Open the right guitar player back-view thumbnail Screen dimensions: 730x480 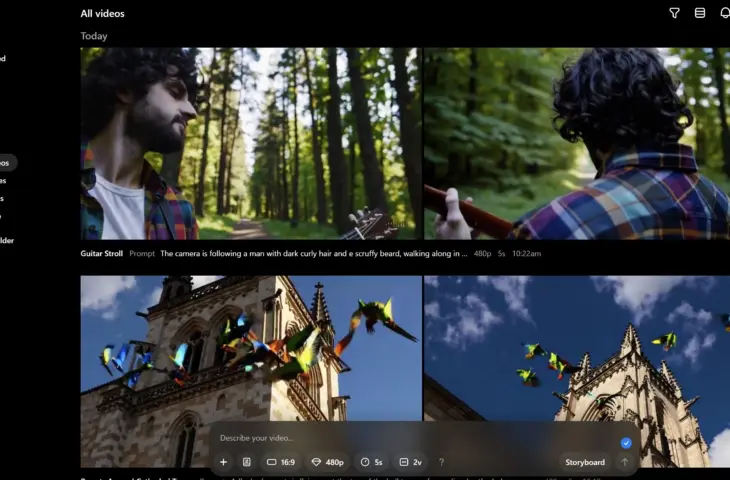pyautogui.click(x=576, y=143)
